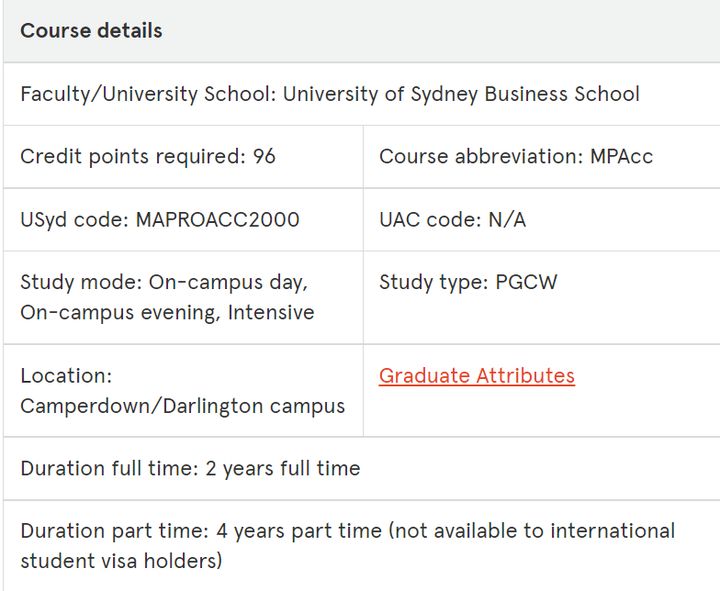Click the Camperdown/Darlington campus text

182,406
